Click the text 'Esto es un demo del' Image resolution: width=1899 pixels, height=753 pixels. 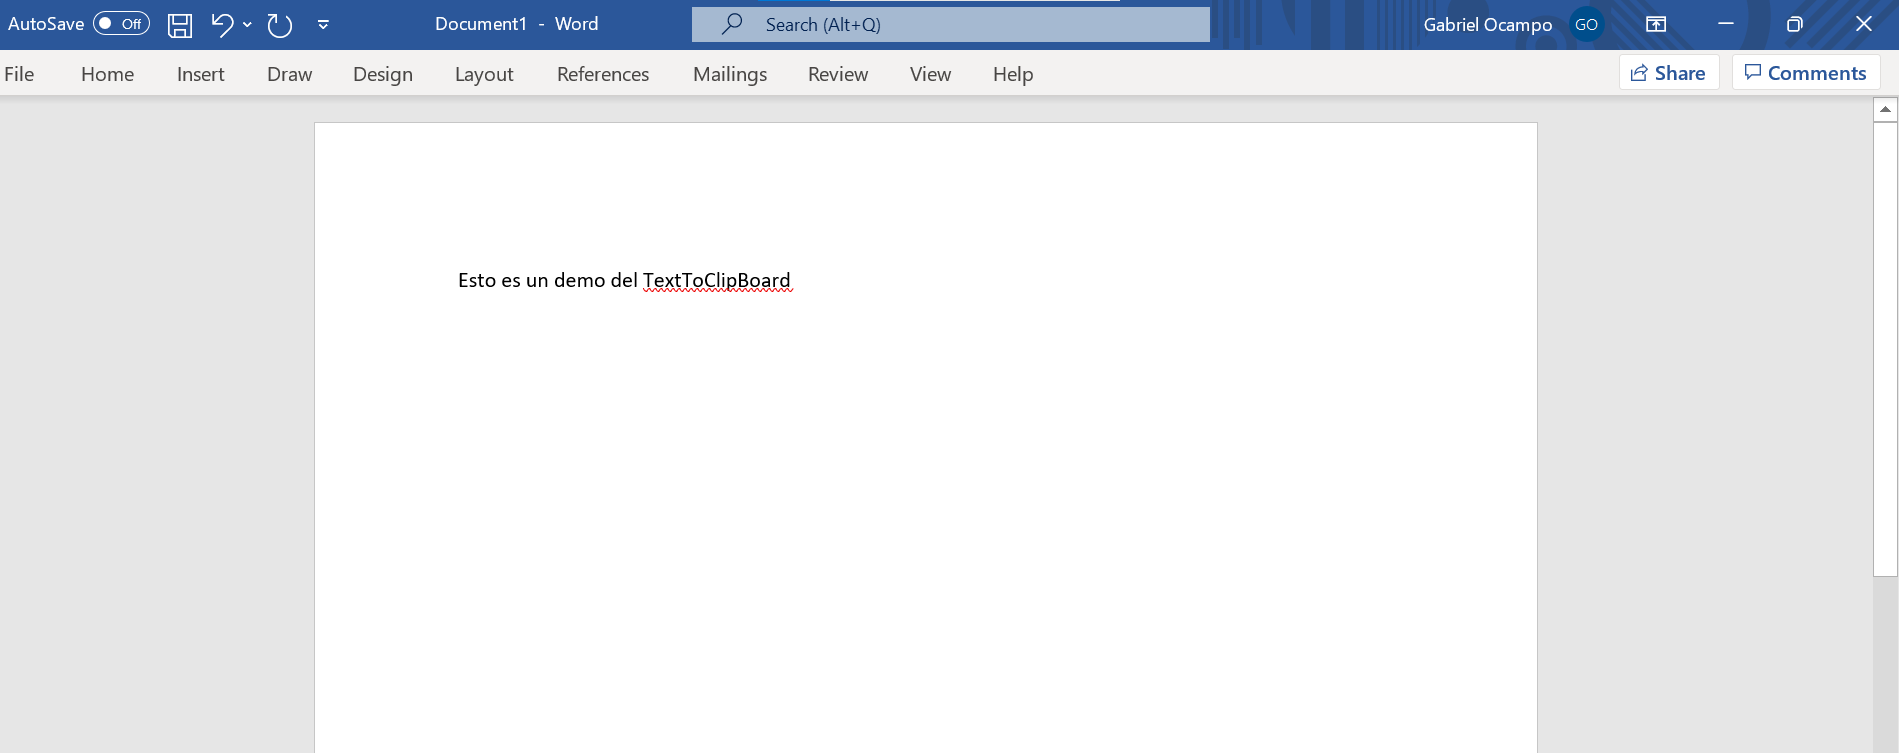(548, 281)
